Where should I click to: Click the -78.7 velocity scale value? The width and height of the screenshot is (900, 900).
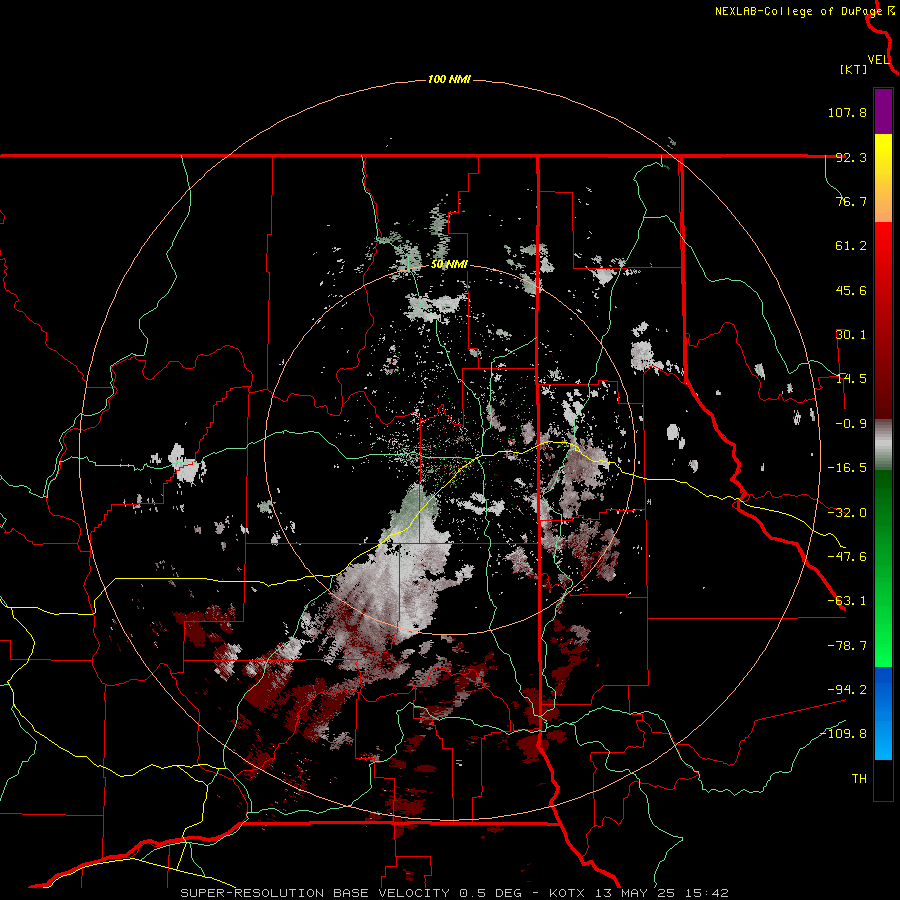(x=847, y=646)
